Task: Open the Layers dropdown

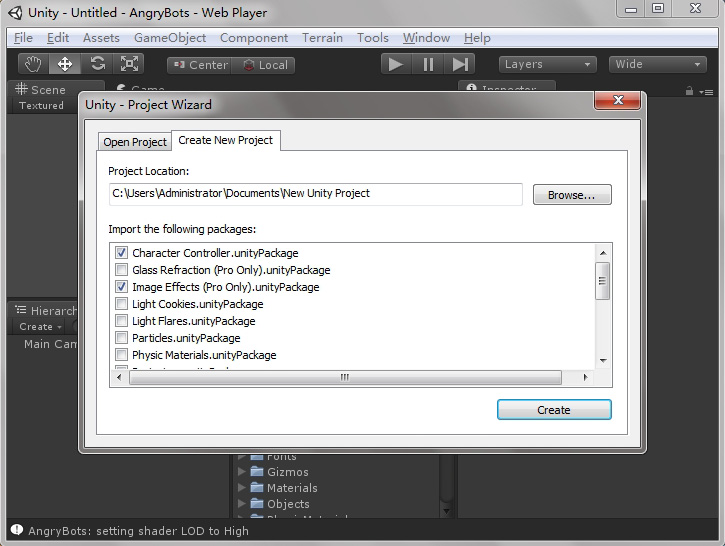Action: click(x=547, y=64)
